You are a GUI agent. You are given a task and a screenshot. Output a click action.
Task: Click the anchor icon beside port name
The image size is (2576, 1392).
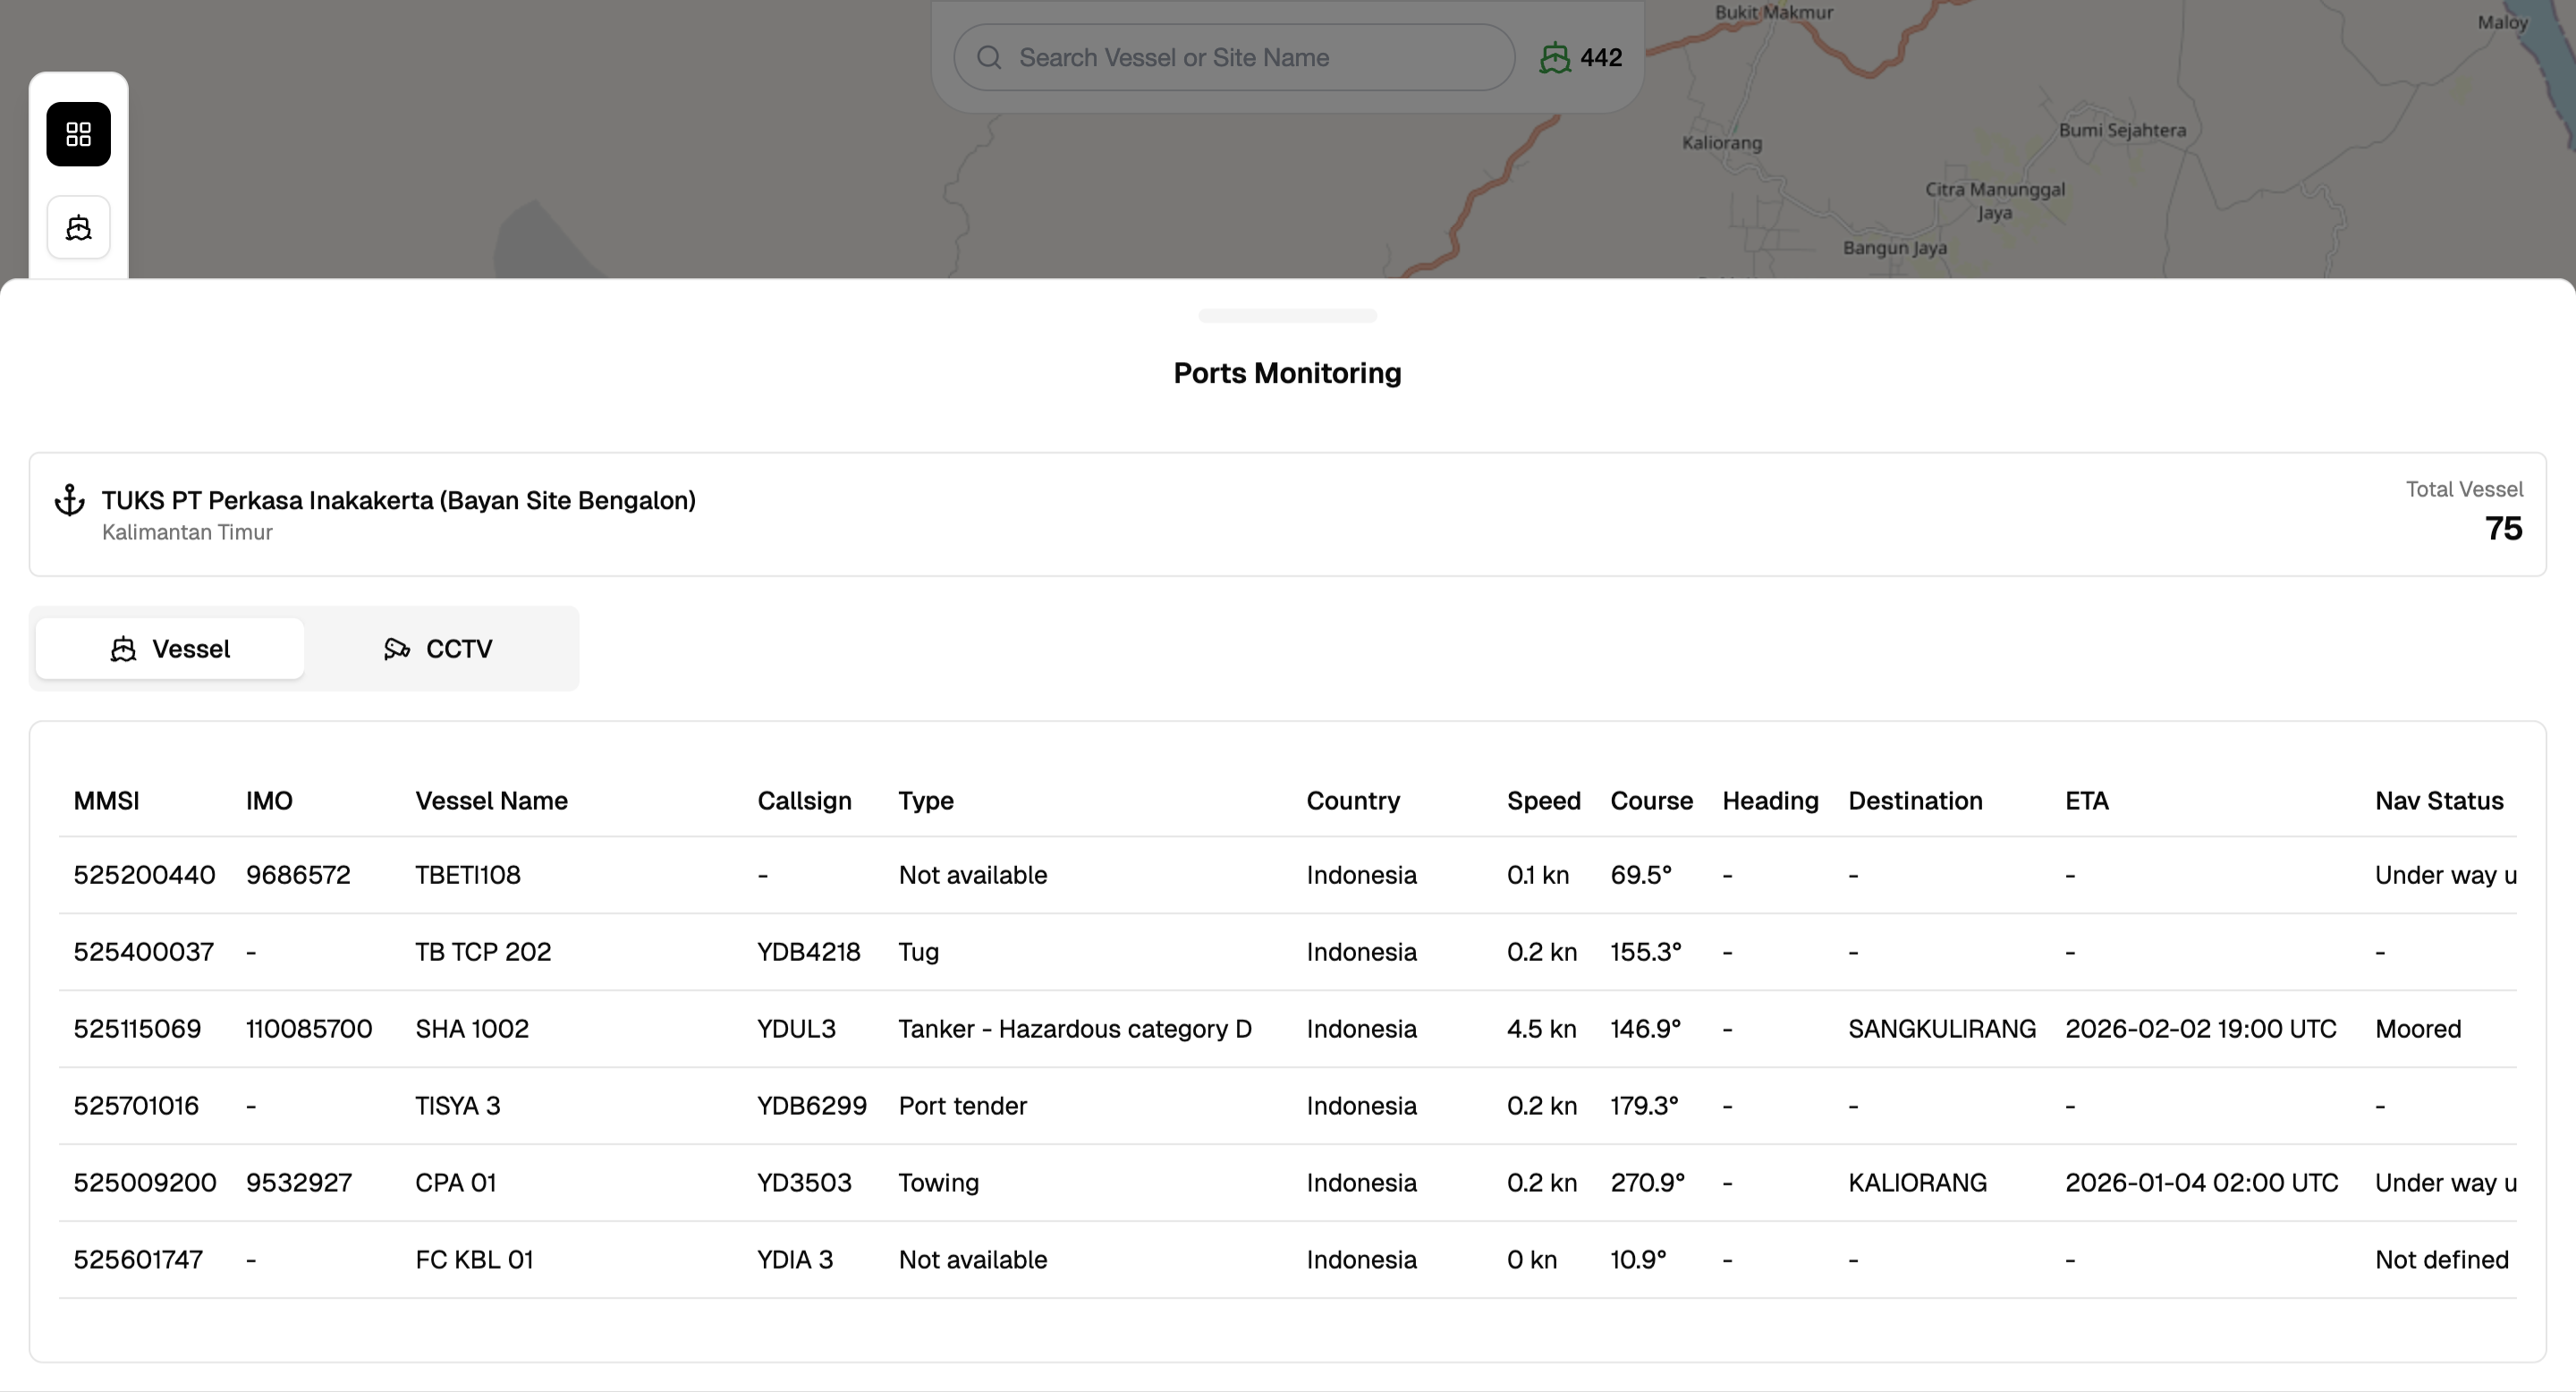[x=69, y=500]
